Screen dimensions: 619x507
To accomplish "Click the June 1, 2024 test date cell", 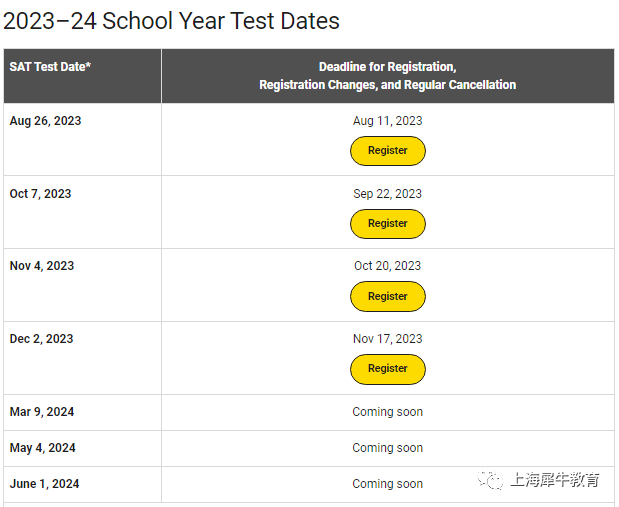I will (x=83, y=484).
